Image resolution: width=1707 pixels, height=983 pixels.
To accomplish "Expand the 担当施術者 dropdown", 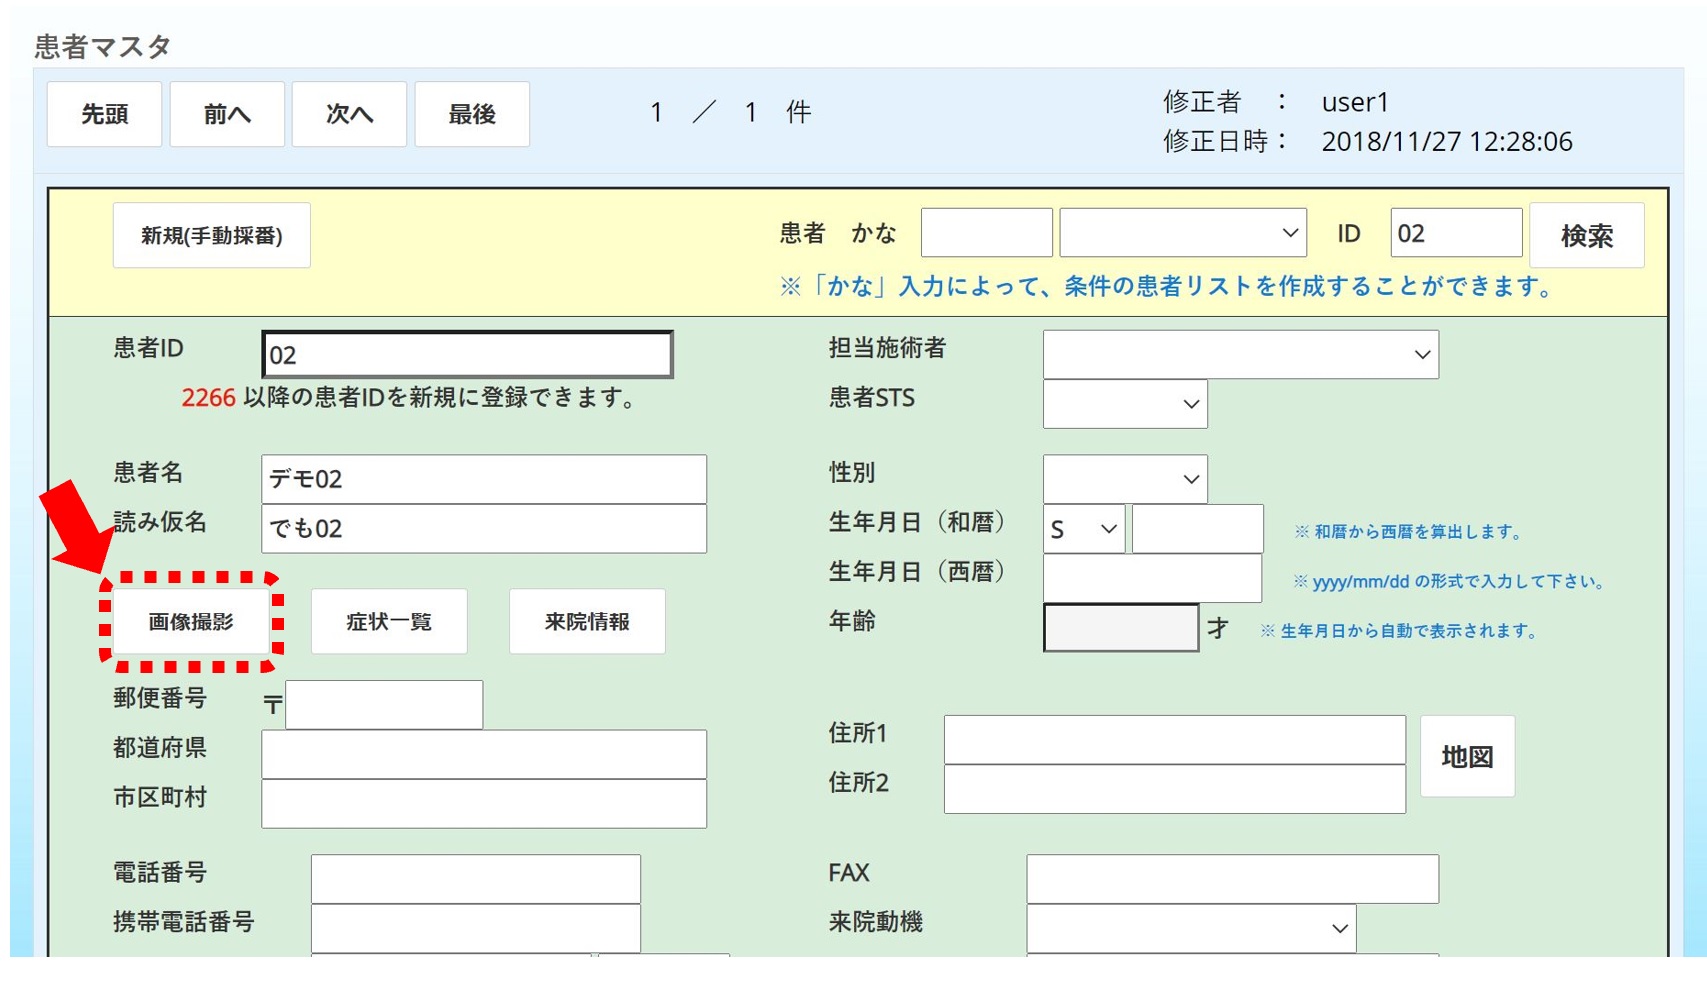I will pyautogui.click(x=1240, y=355).
